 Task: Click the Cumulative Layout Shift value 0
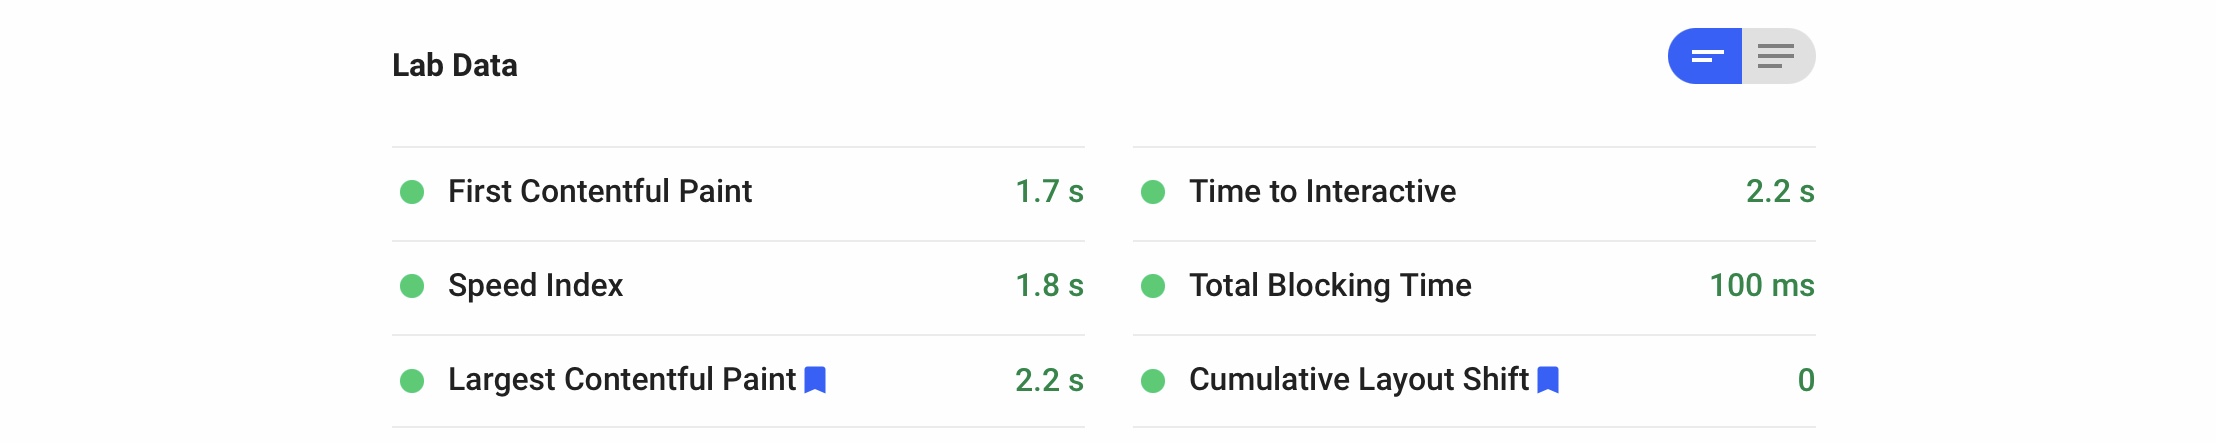click(1806, 380)
